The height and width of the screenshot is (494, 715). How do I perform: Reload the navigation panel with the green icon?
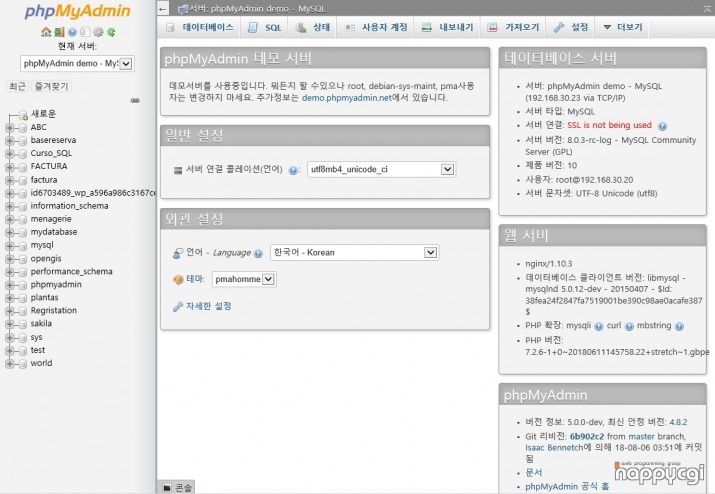tap(111, 32)
